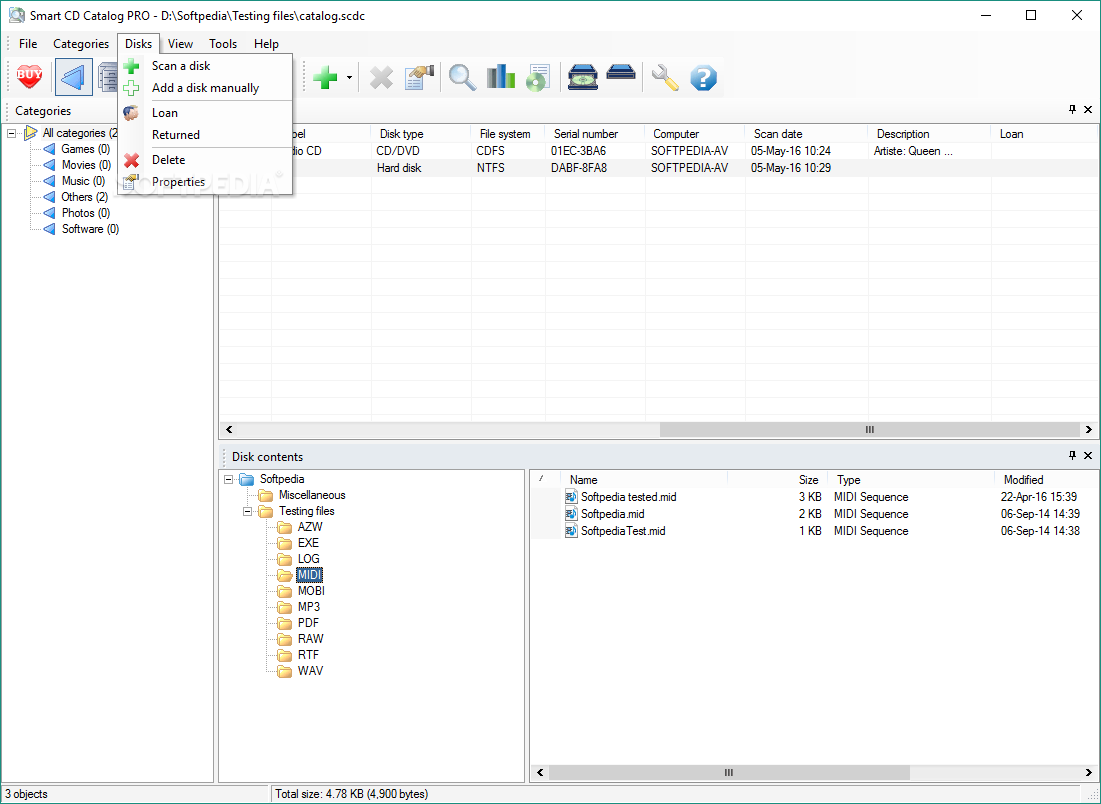Open Properties from the Disks menu
Image resolution: width=1101 pixels, height=804 pixels.
[x=204, y=182]
